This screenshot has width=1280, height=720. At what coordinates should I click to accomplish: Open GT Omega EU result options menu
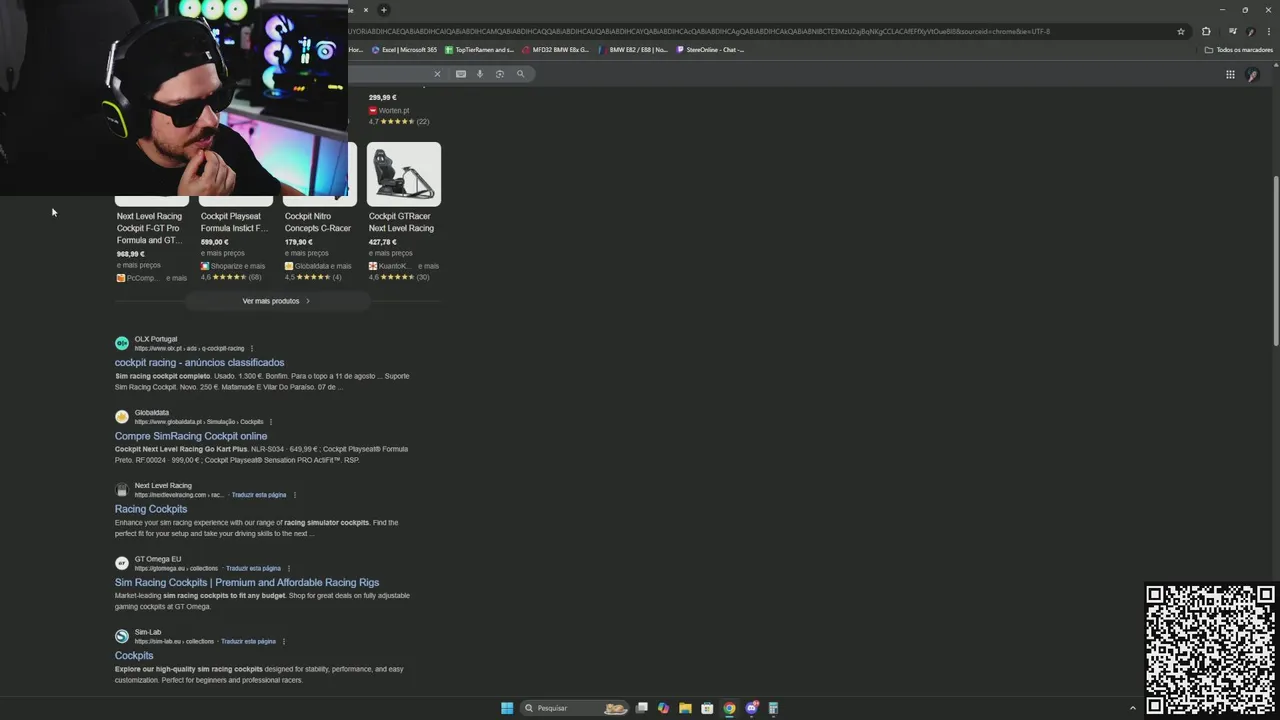click(x=289, y=569)
